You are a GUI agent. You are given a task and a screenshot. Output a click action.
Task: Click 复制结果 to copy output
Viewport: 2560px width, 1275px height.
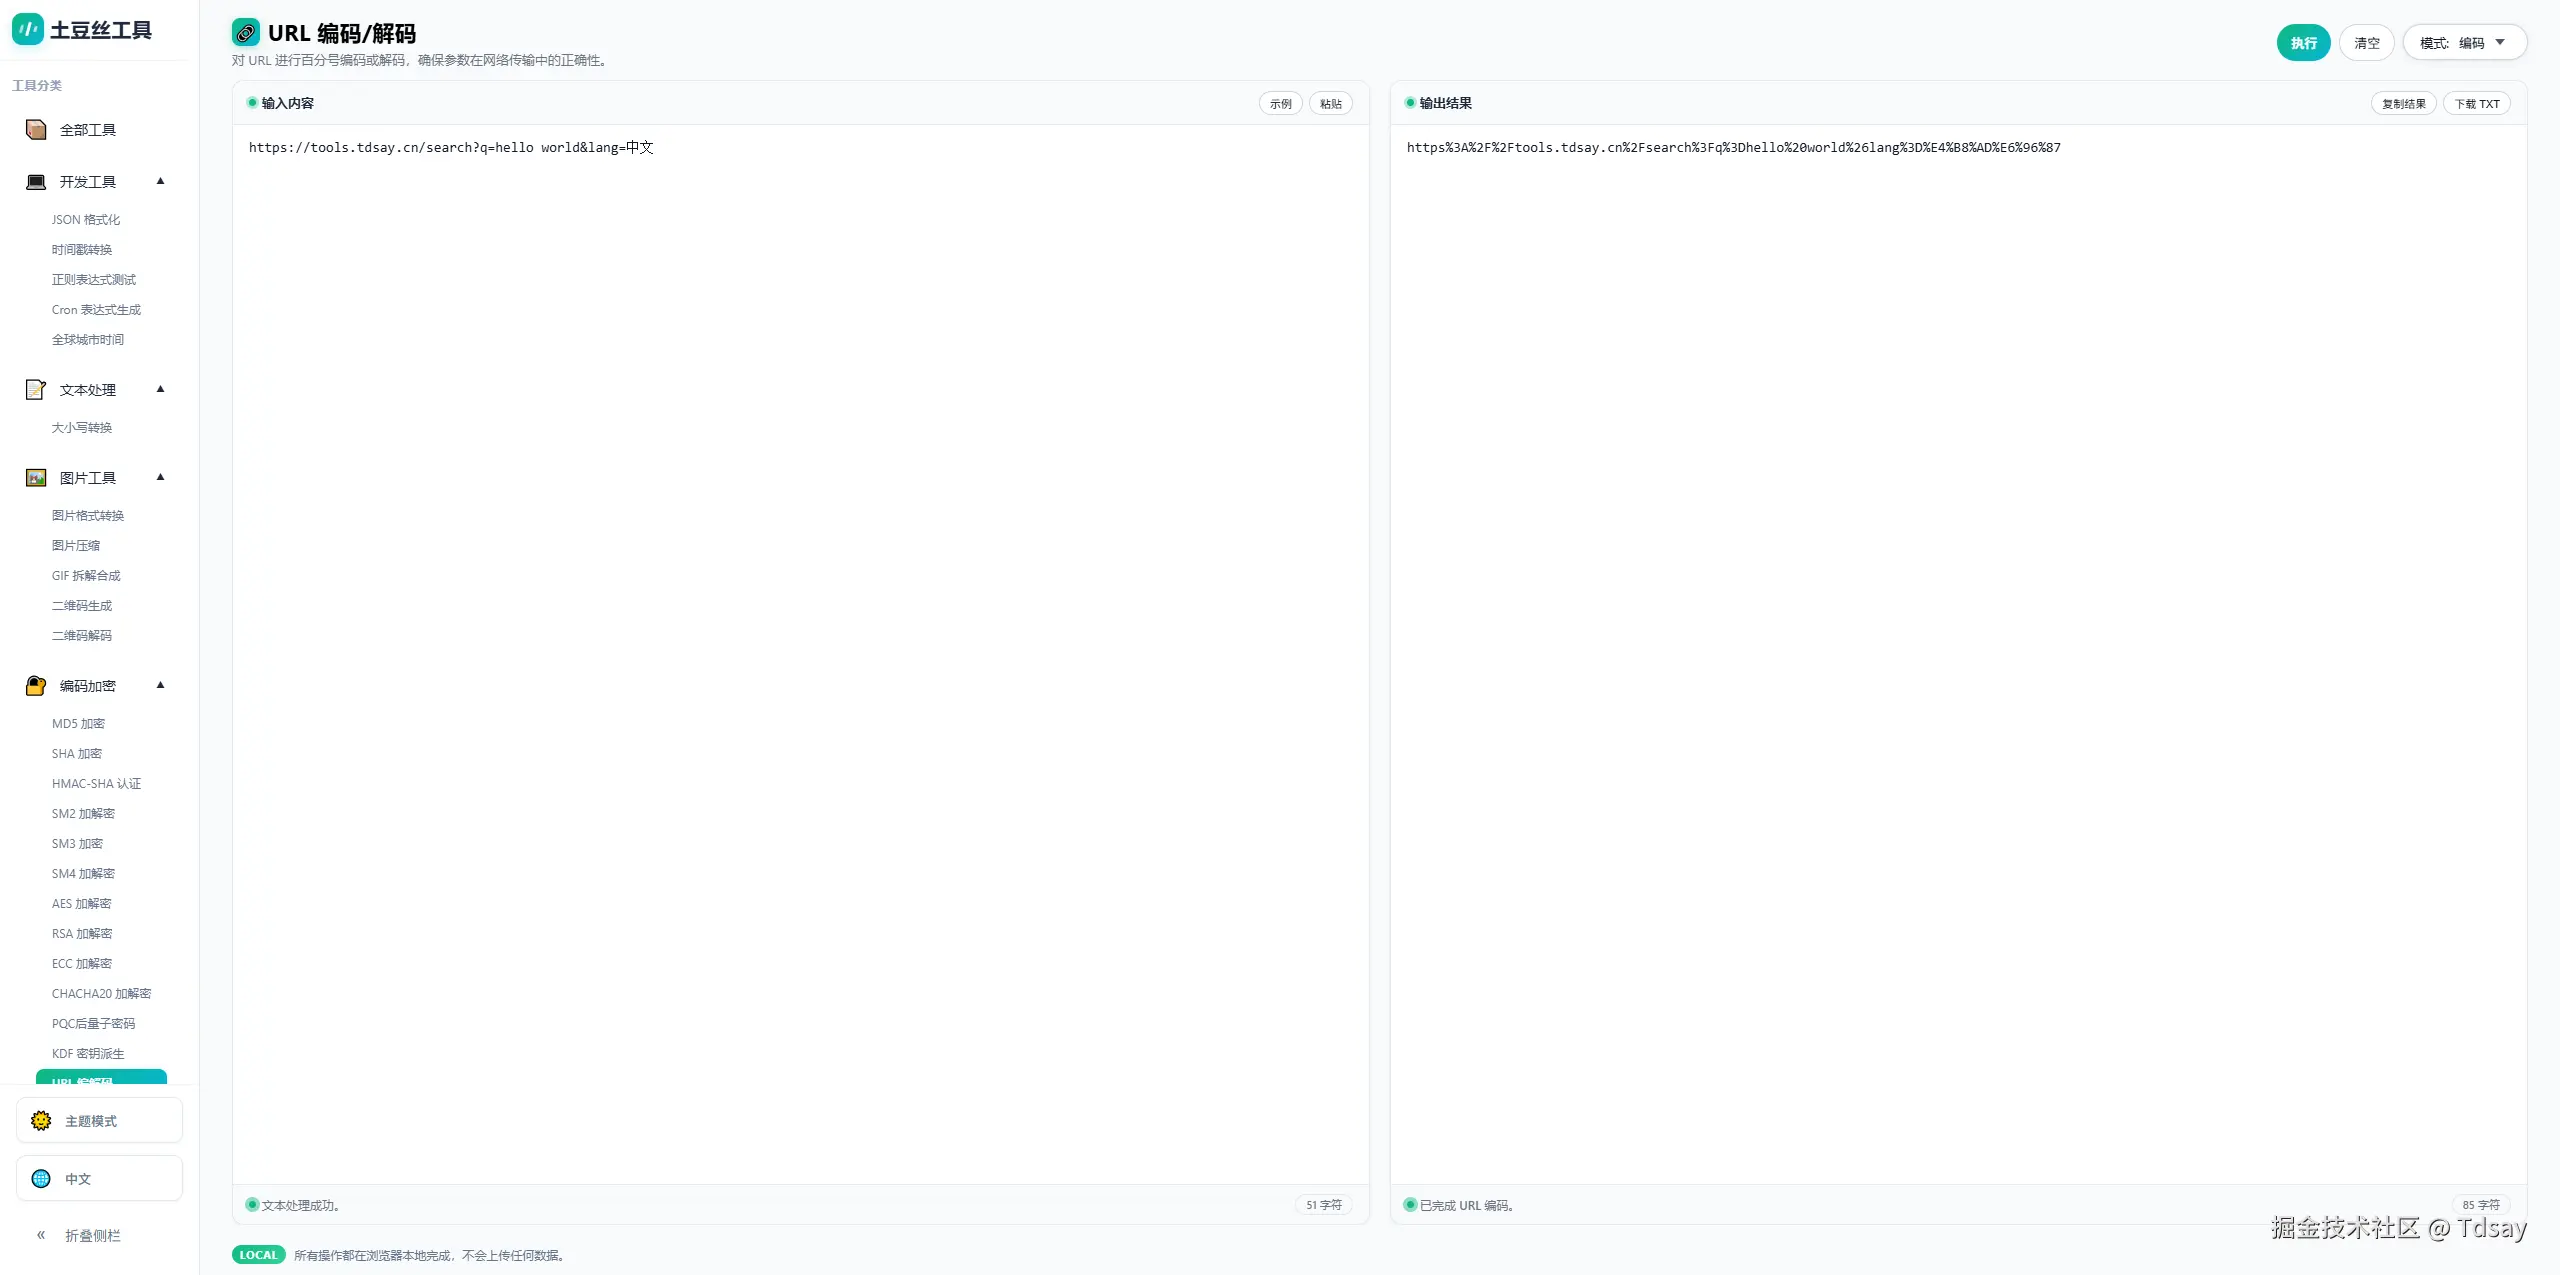[x=2403, y=104]
